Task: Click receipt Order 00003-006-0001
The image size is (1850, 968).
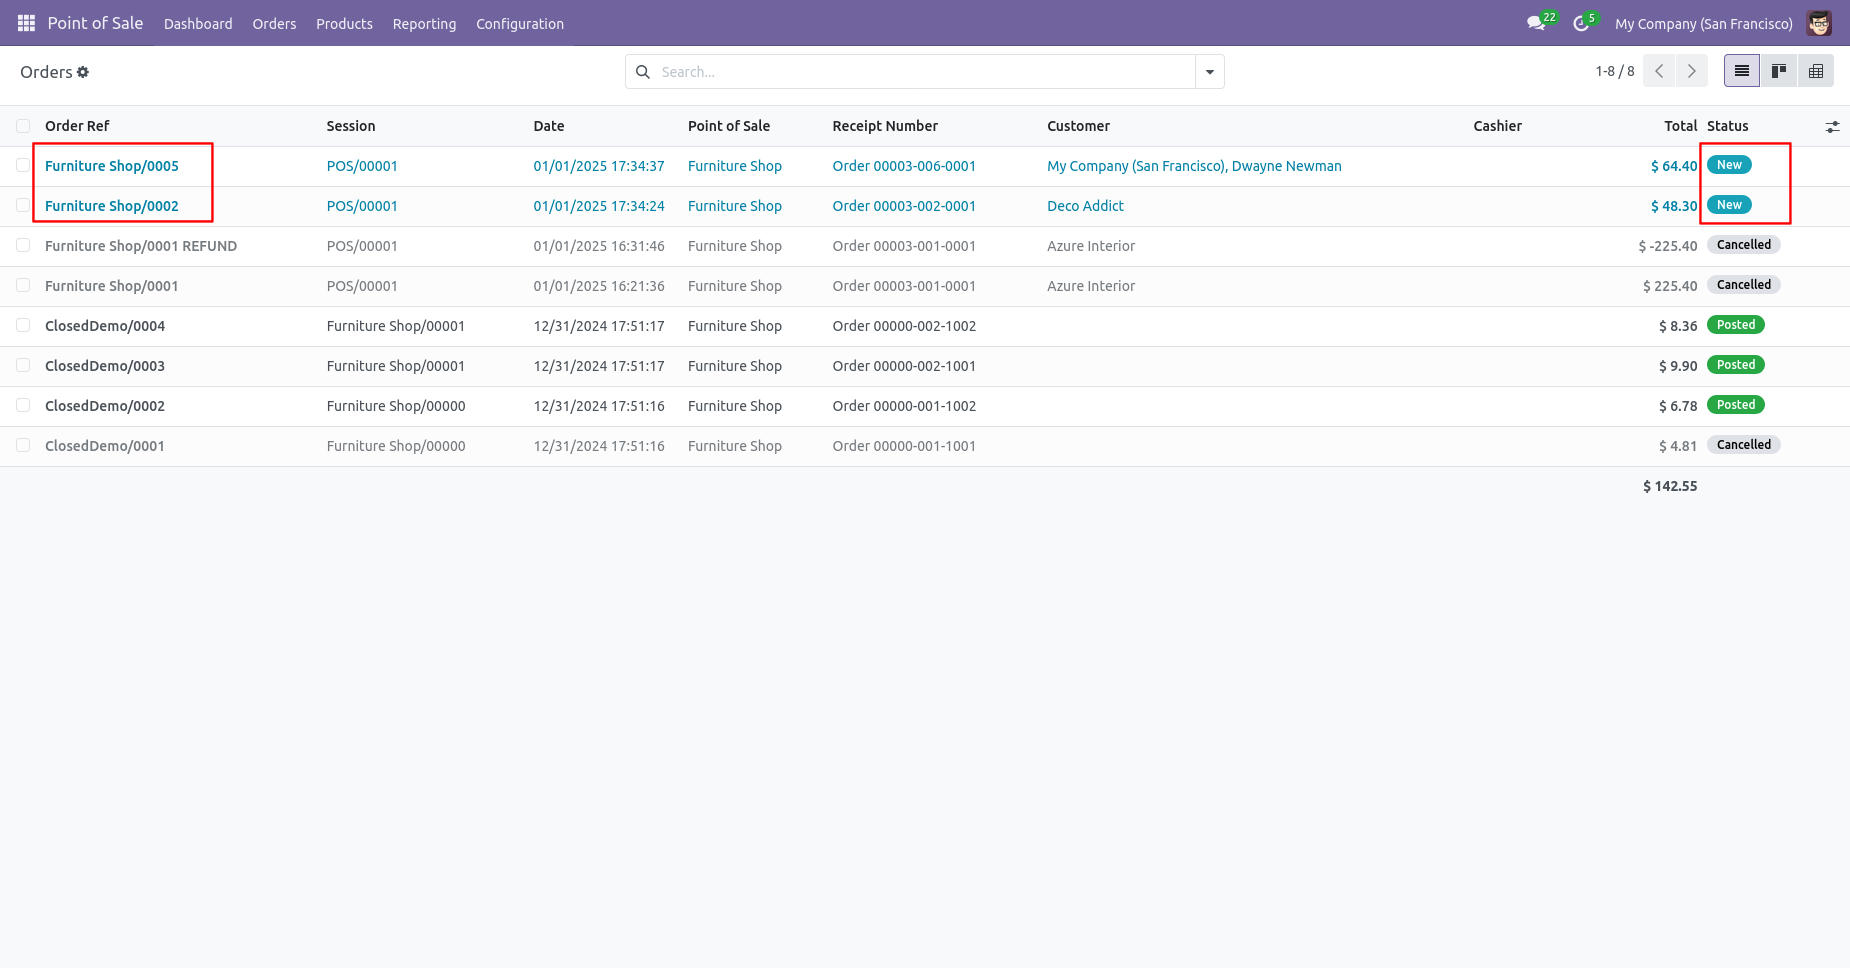Action: pos(904,166)
